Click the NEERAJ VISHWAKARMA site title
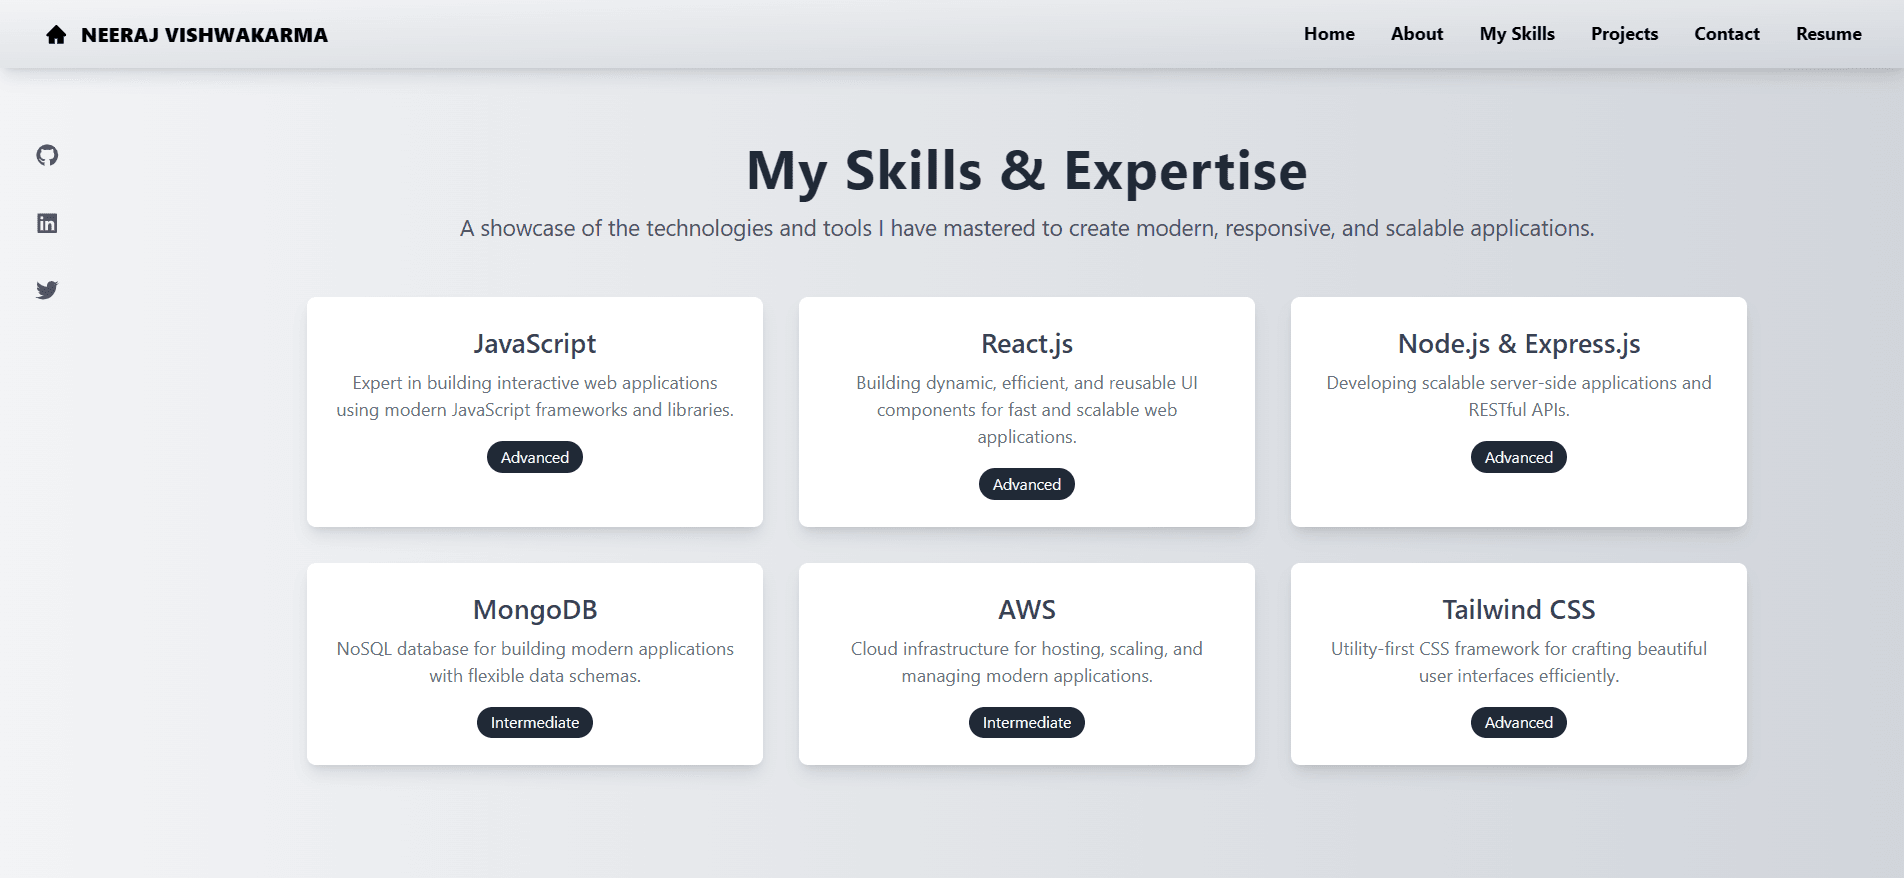The height and width of the screenshot is (878, 1904). (x=204, y=35)
